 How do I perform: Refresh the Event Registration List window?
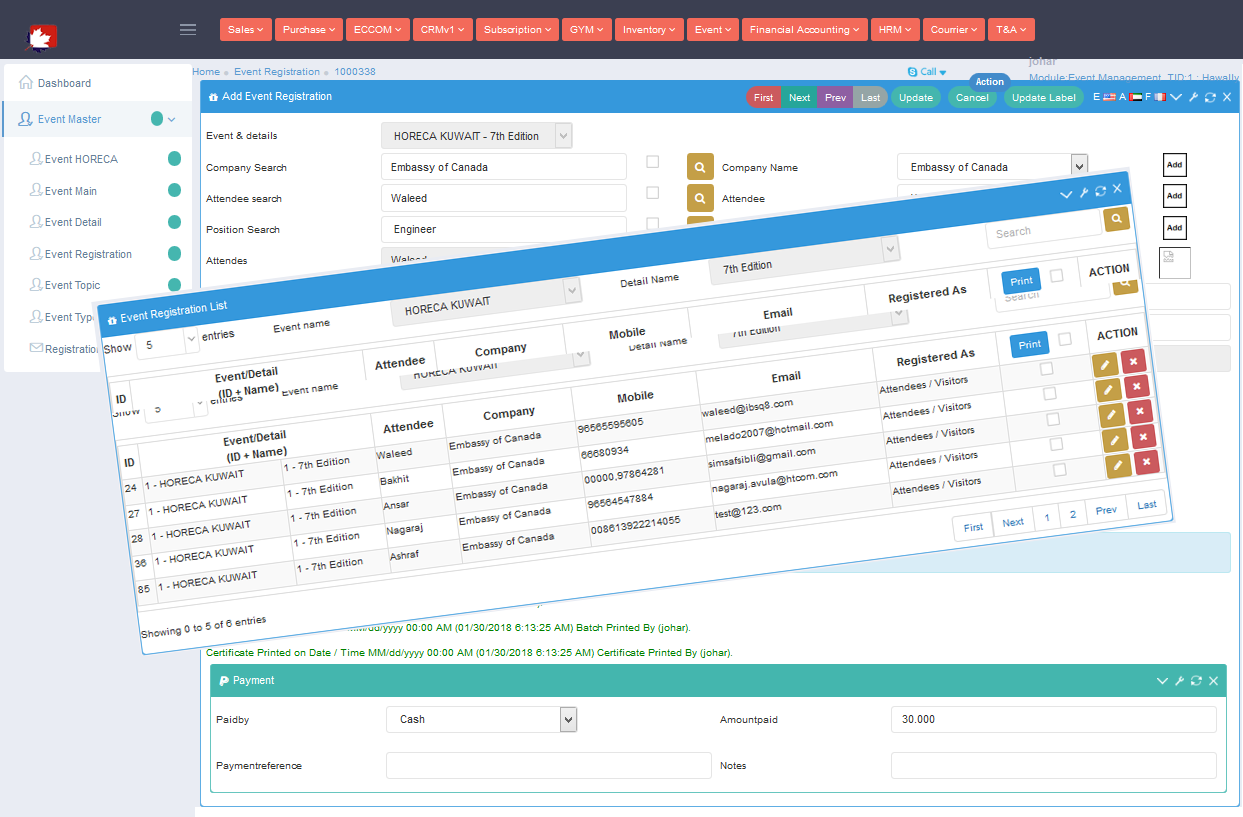pyautogui.click(x=1100, y=191)
